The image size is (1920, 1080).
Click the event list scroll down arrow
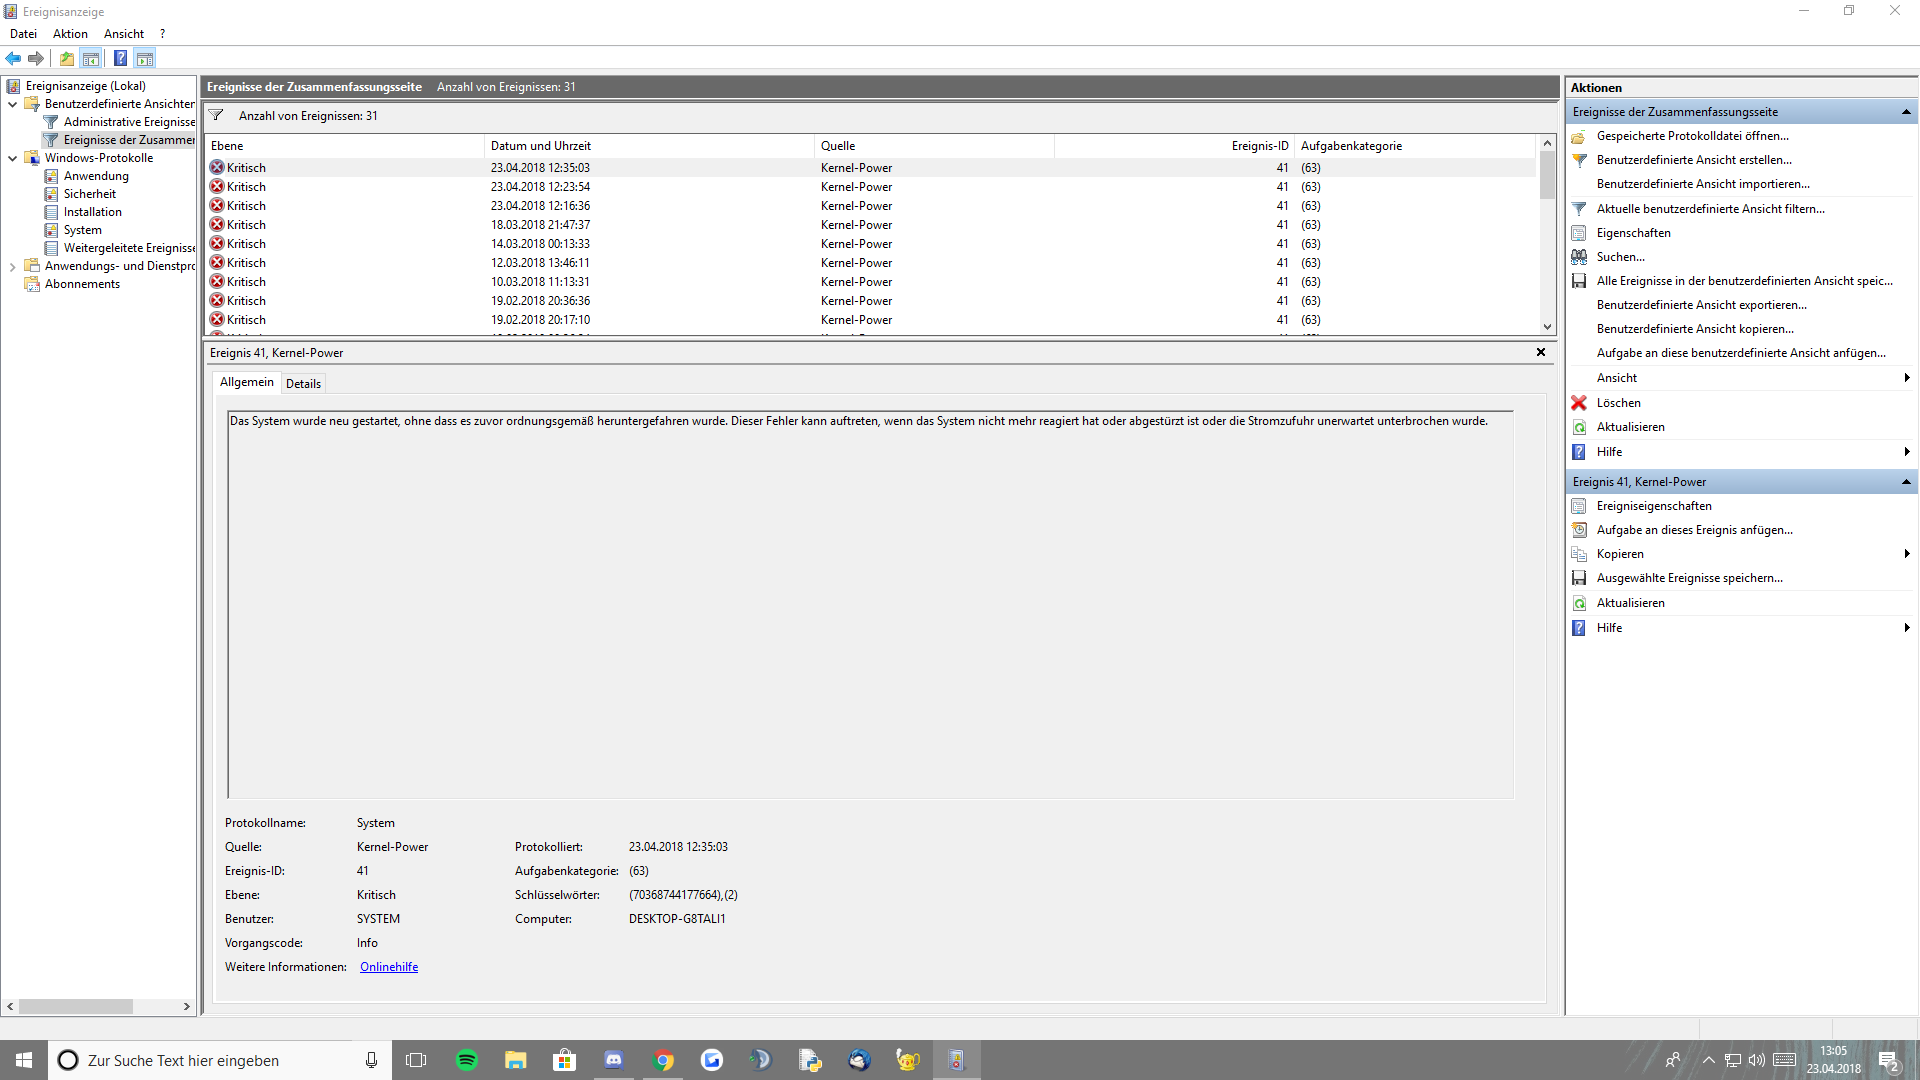[1547, 326]
